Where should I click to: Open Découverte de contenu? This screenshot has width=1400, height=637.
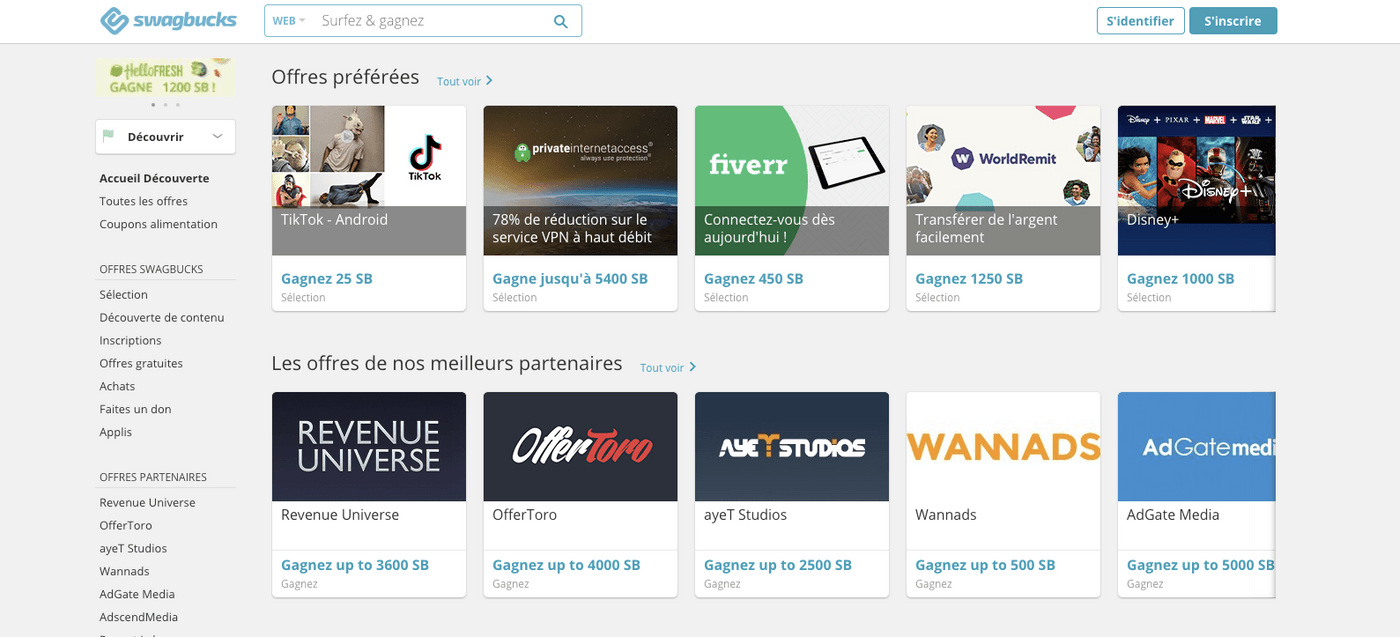(x=162, y=317)
